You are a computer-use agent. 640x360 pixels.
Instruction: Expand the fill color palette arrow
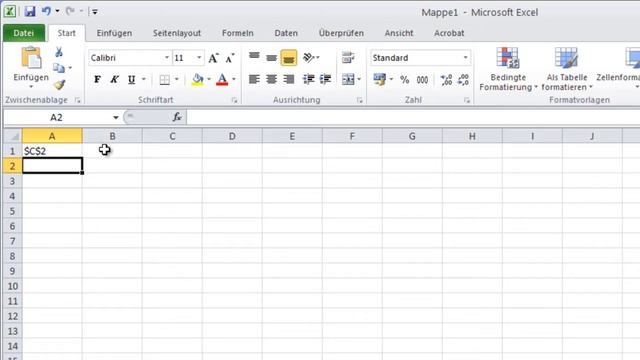[x=209, y=79]
